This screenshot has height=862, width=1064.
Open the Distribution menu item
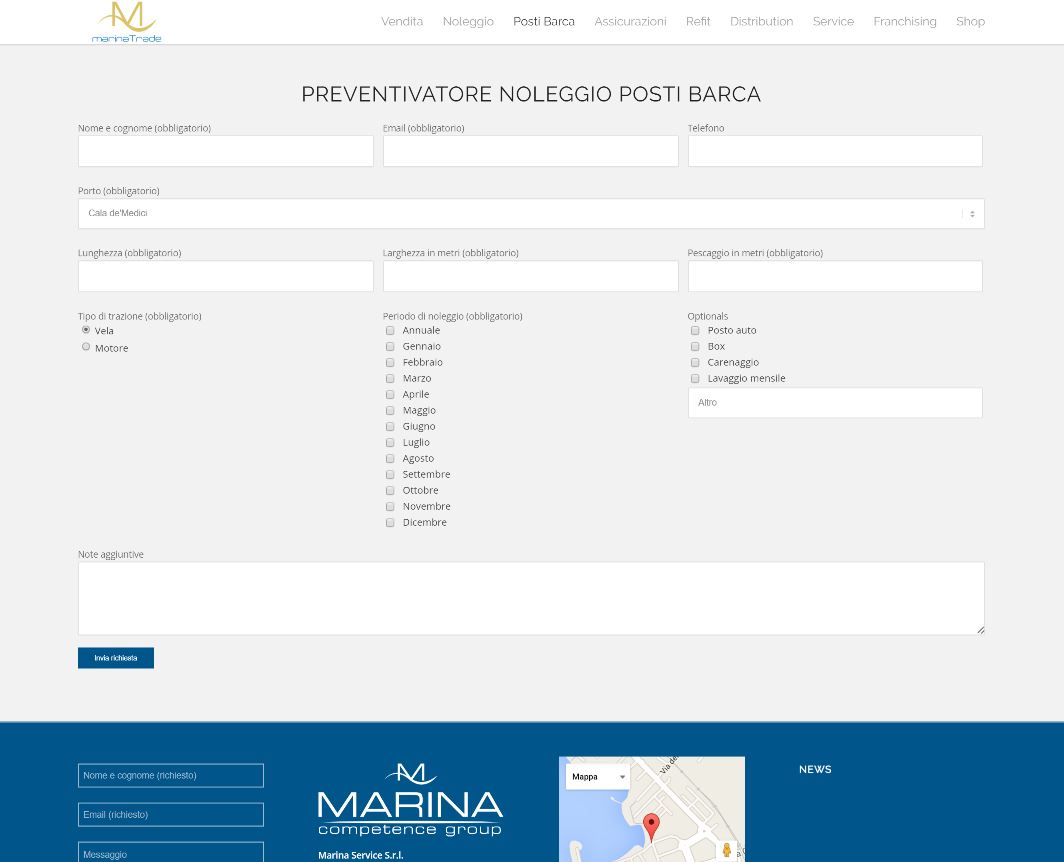point(761,22)
